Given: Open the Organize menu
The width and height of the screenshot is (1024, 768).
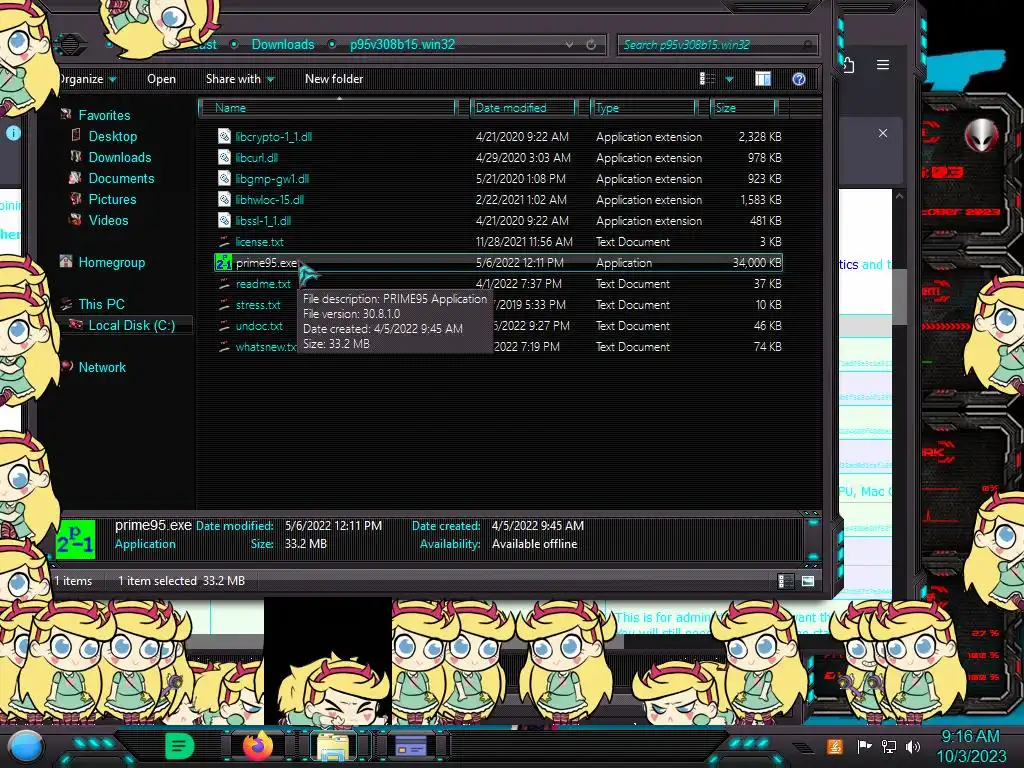Looking at the screenshot, I should (87, 79).
